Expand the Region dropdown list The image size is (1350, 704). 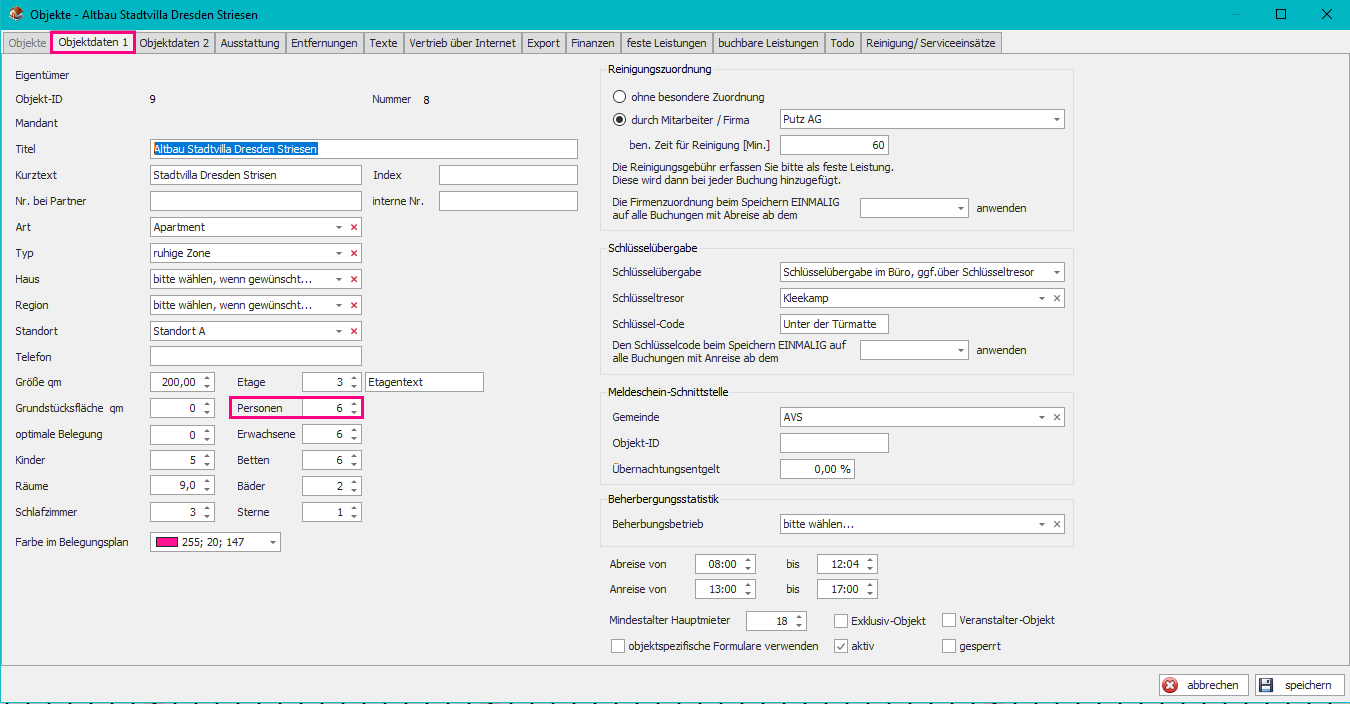point(339,305)
